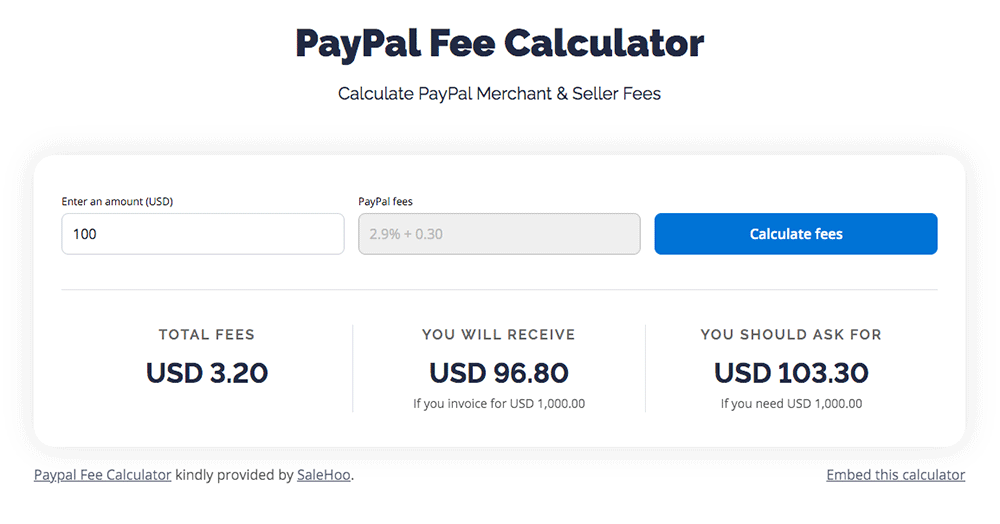Click the USD 3.20 total fees value

pos(207,373)
